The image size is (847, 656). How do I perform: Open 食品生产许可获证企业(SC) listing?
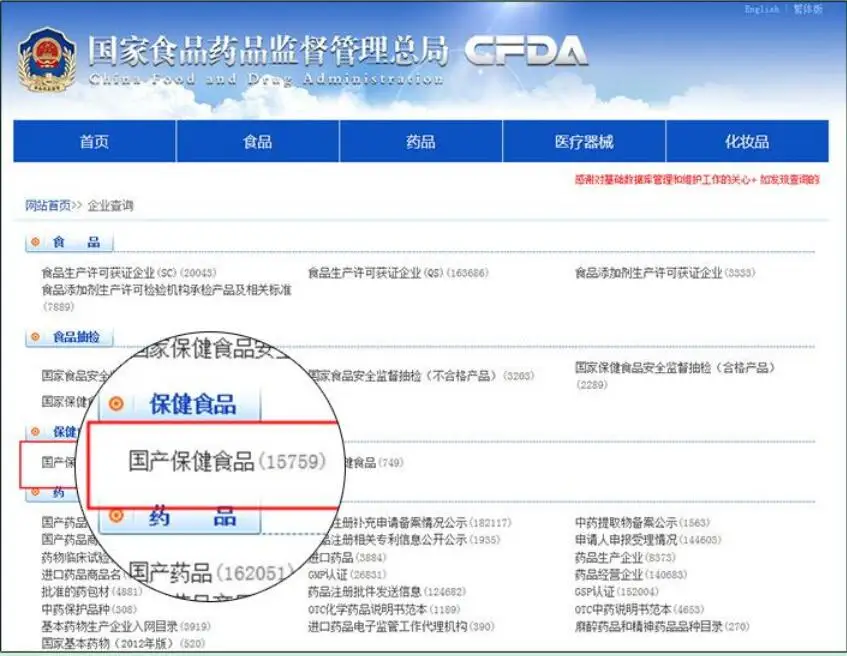(129, 273)
